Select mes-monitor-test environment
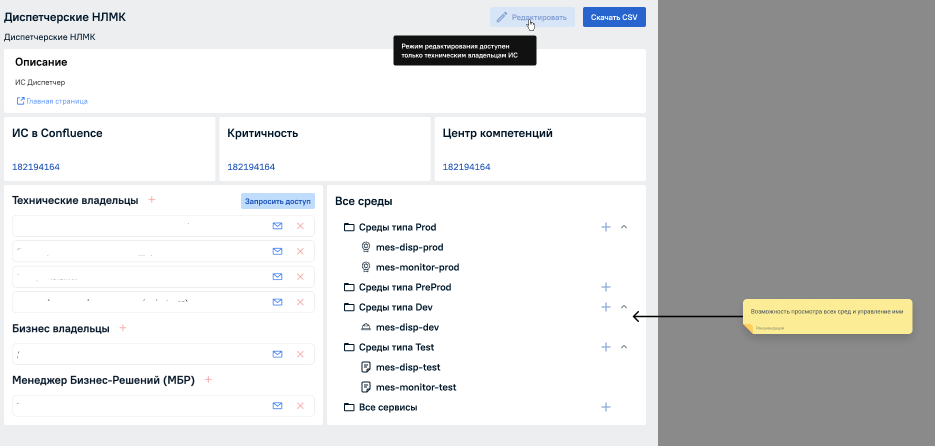The width and height of the screenshot is (935, 446). pyautogui.click(x=415, y=387)
